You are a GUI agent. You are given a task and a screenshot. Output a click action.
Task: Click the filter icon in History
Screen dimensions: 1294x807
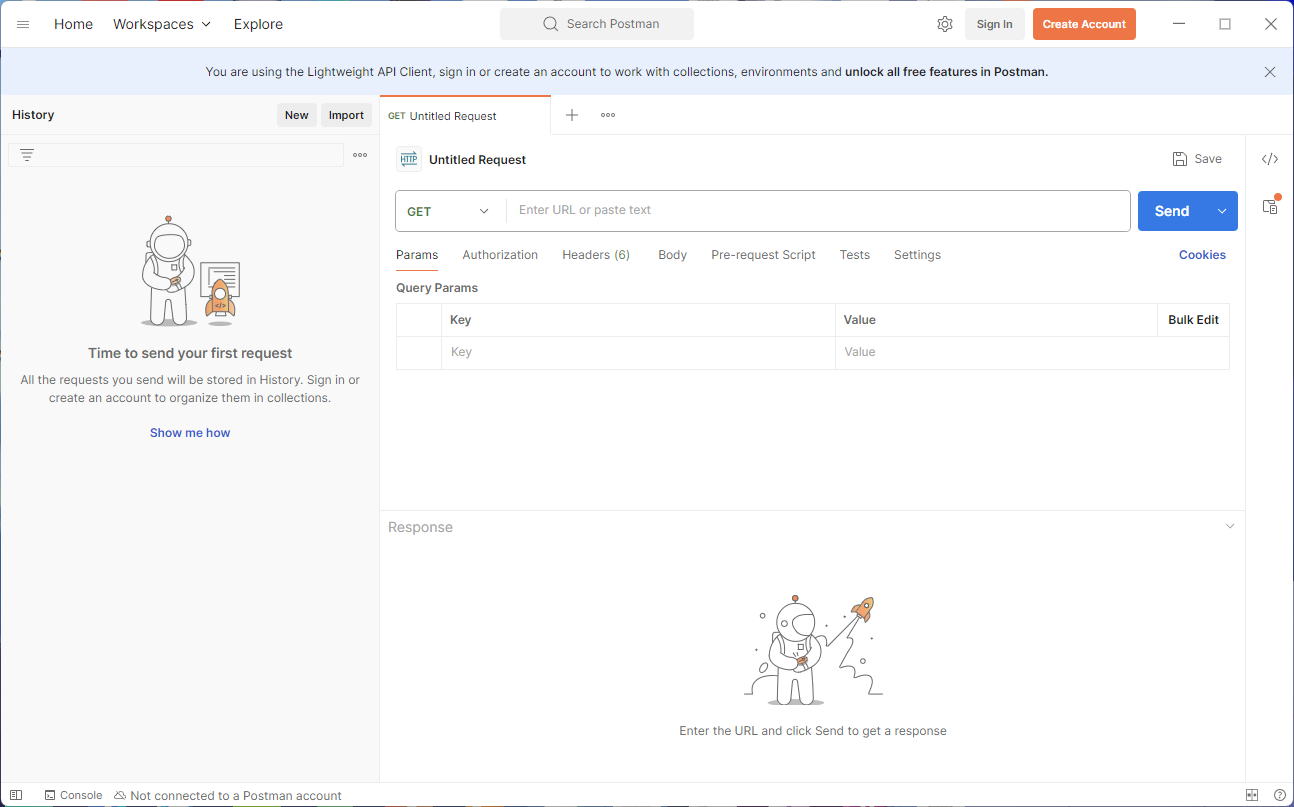point(27,155)
